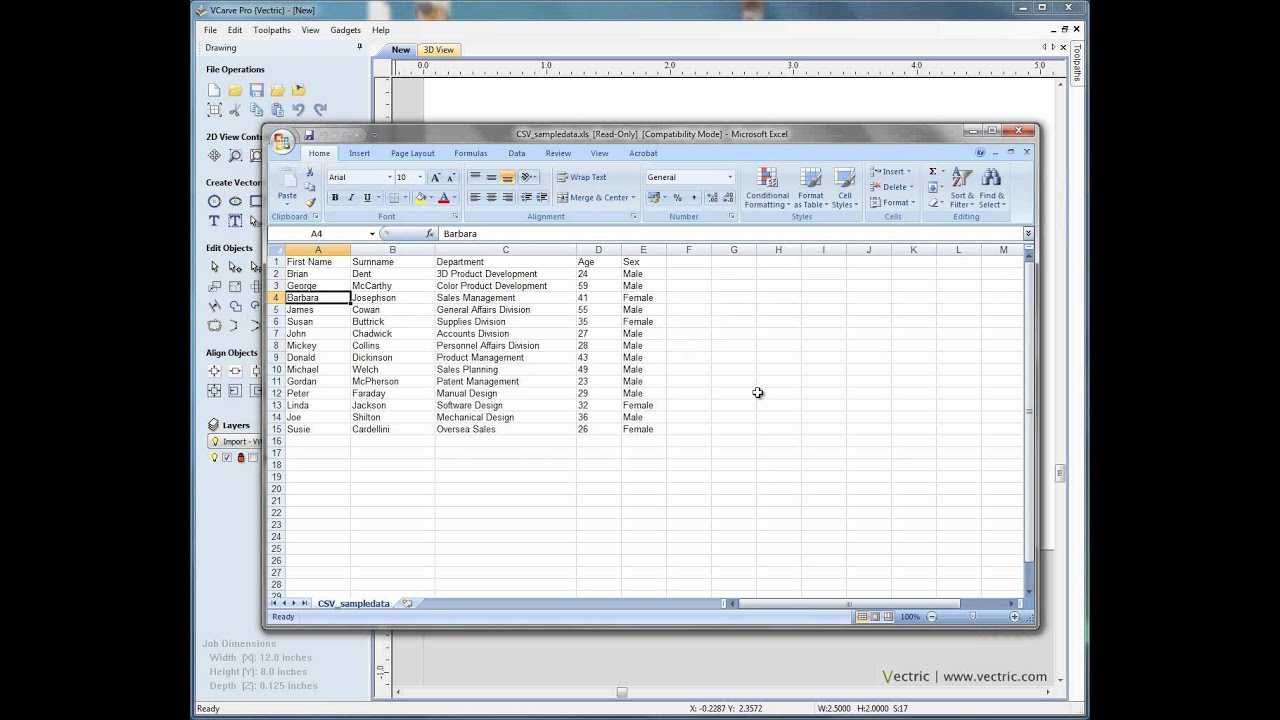Create a new file in VCarve

click(x=214, y=90)
